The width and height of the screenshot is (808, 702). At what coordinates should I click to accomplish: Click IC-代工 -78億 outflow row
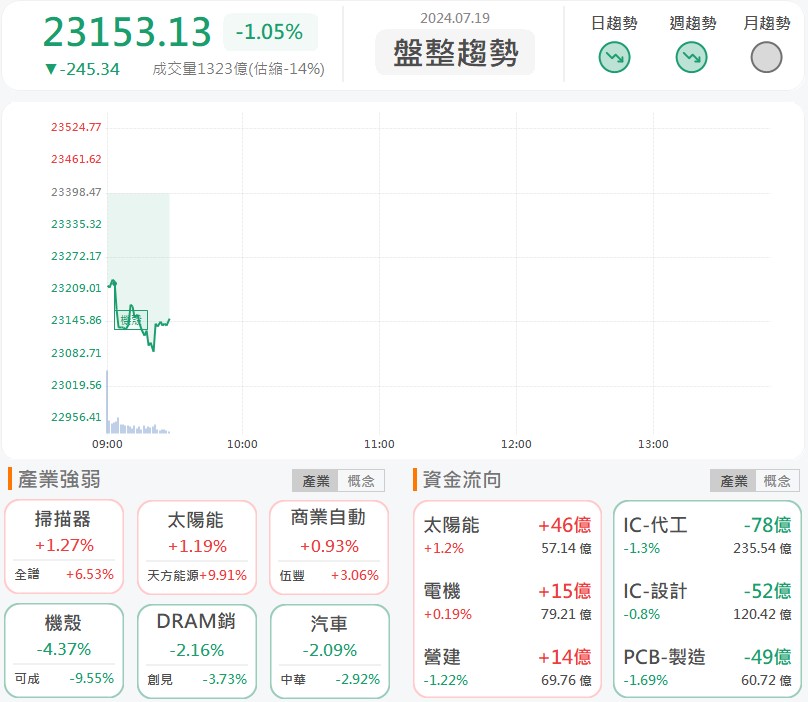point(707,536)
